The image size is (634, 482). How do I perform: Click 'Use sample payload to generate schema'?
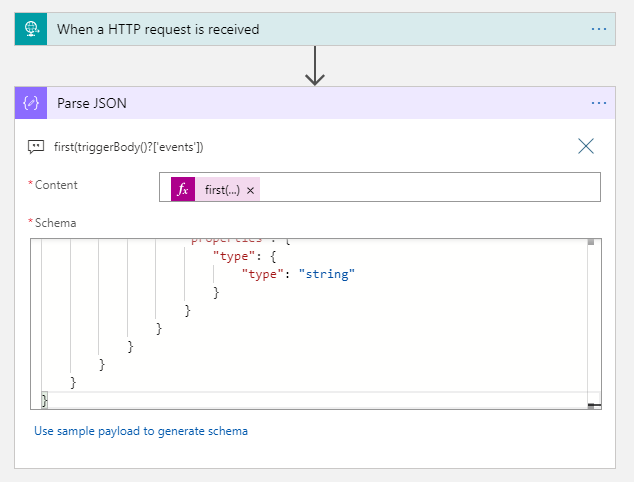point(141,431)
